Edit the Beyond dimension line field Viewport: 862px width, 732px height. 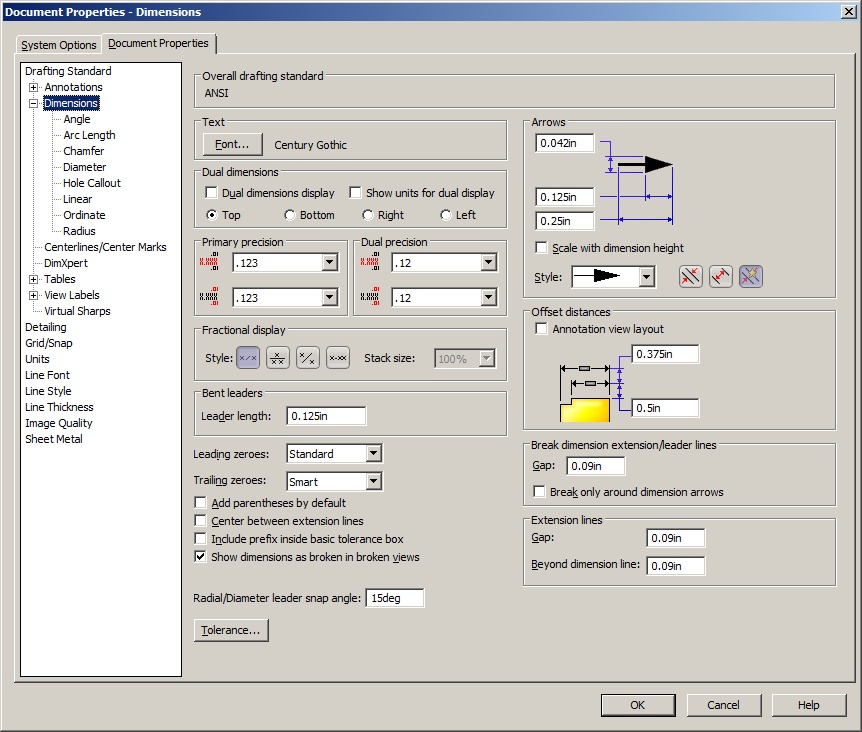[x=676, y=566]
